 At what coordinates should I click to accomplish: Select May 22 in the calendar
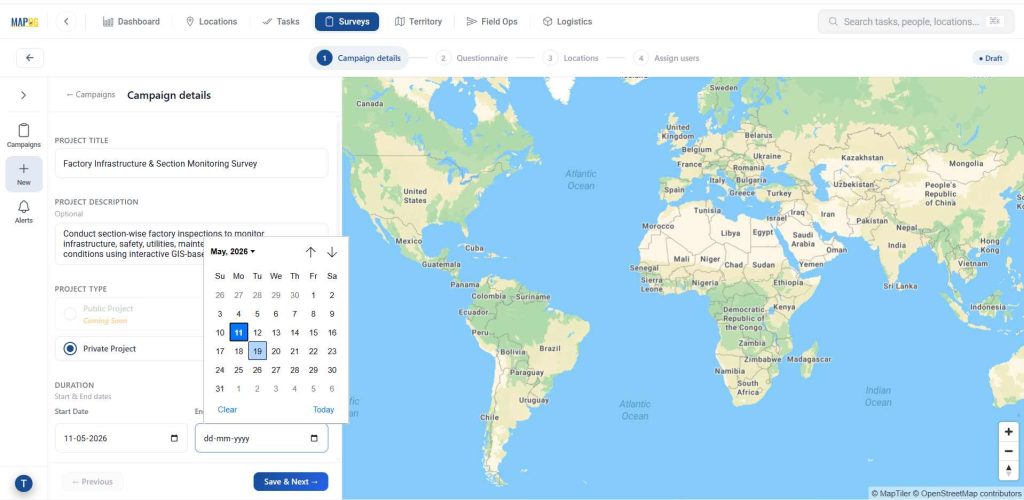pyautogui.click(x=313, y=351)
